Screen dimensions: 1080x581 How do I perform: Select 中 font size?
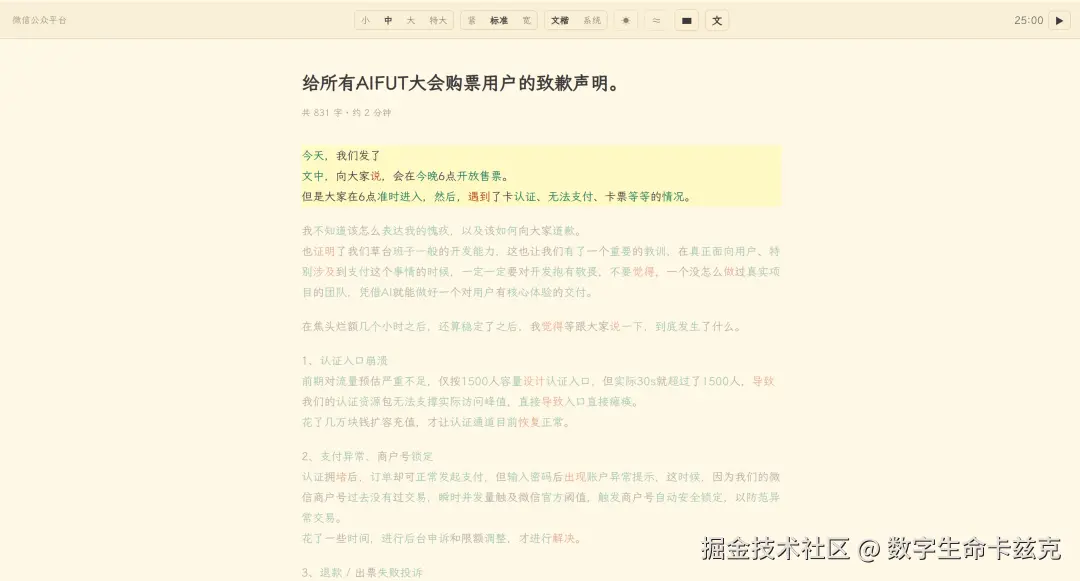tap(387, 20)
